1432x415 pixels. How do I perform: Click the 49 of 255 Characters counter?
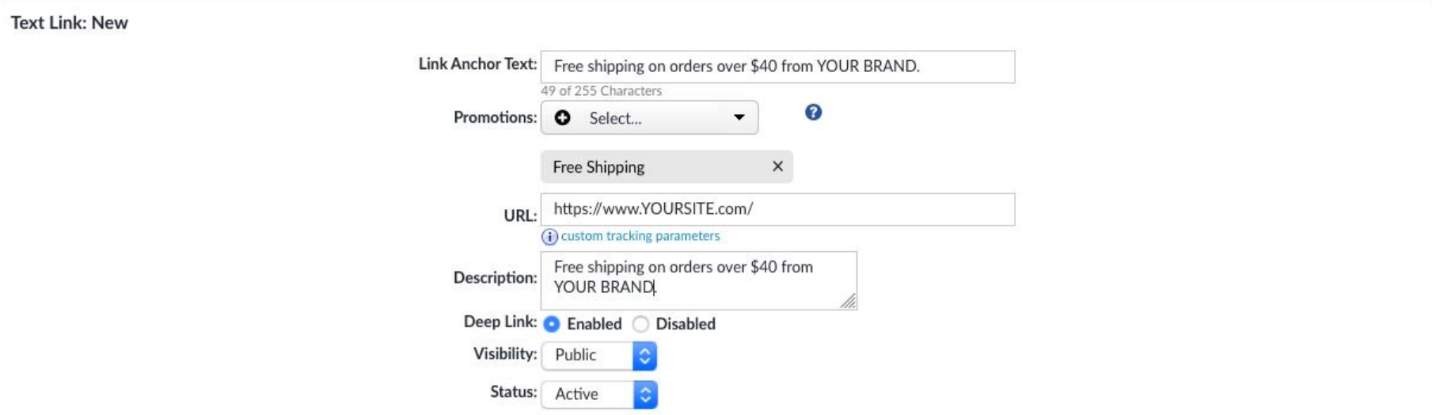pos(601,91)
